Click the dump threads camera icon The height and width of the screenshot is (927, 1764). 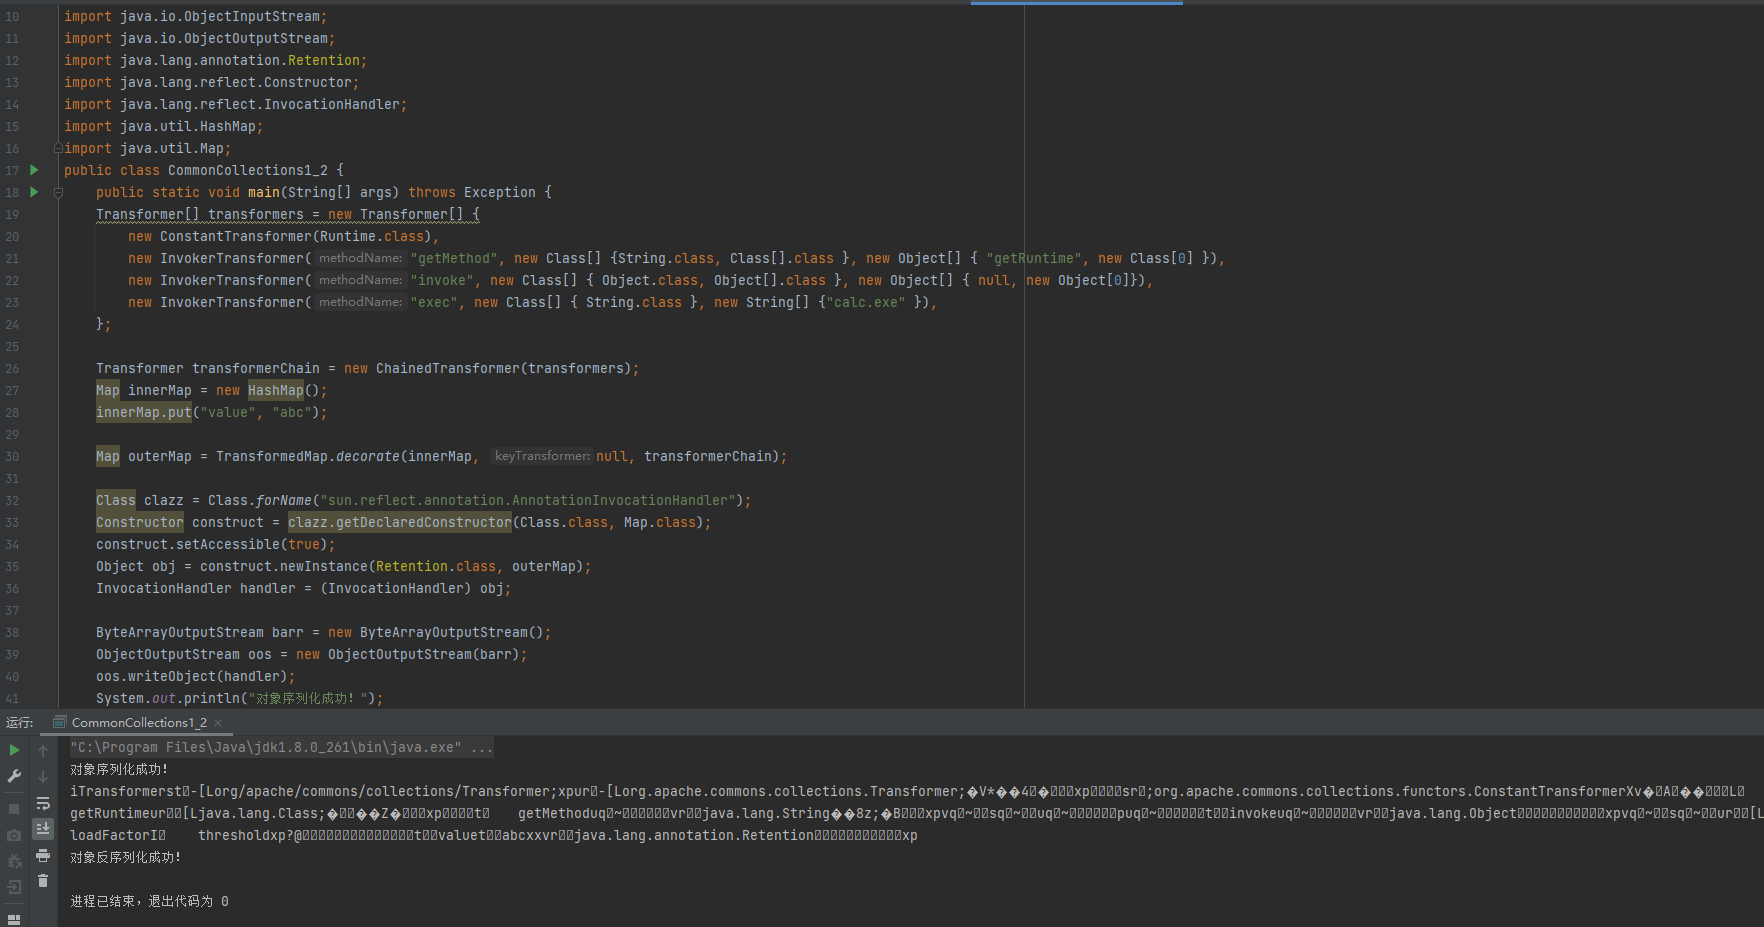point(14,835)
